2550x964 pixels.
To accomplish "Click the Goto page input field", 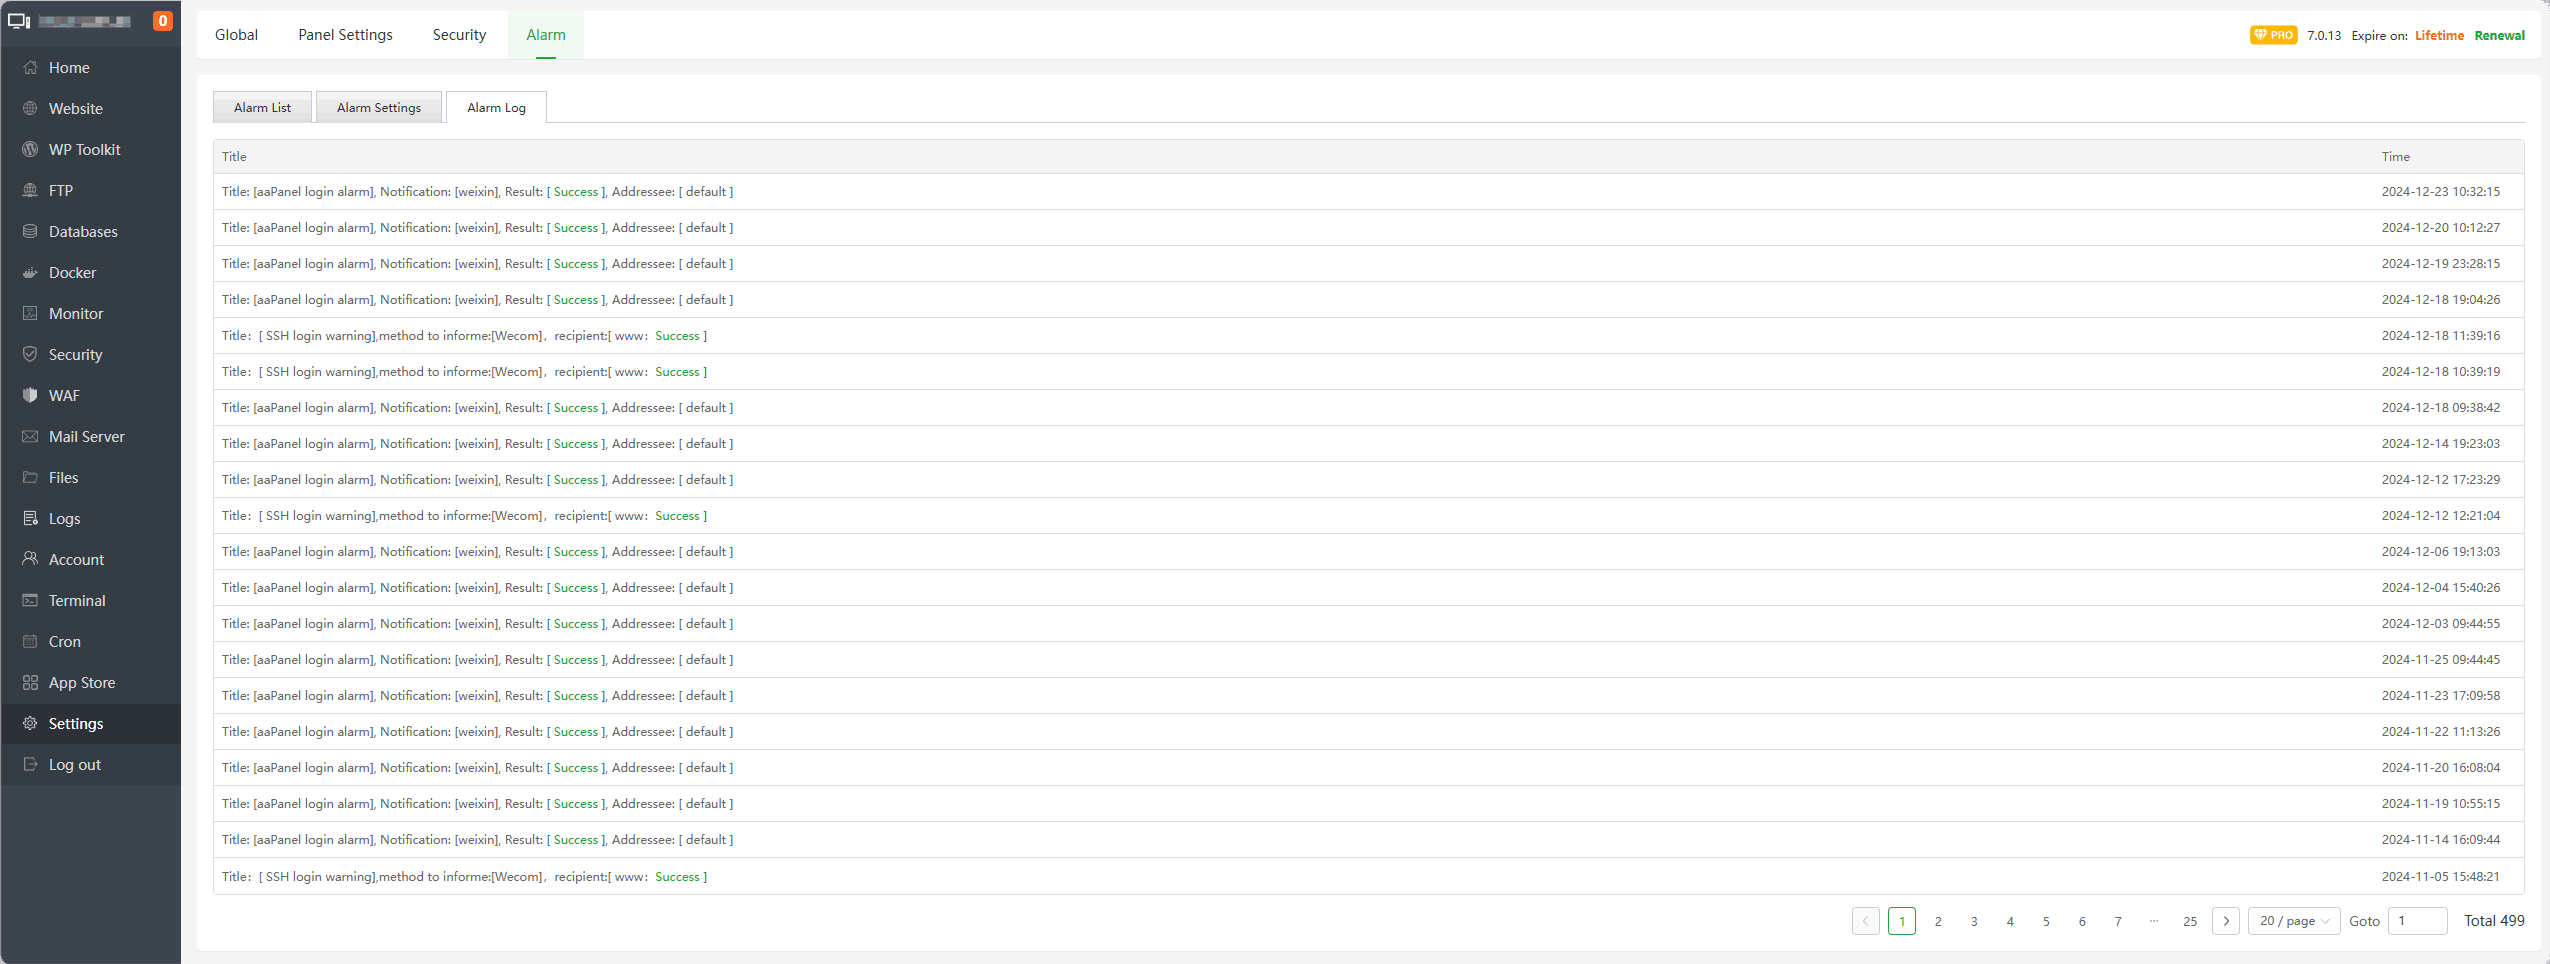I will pos(2416,921).
